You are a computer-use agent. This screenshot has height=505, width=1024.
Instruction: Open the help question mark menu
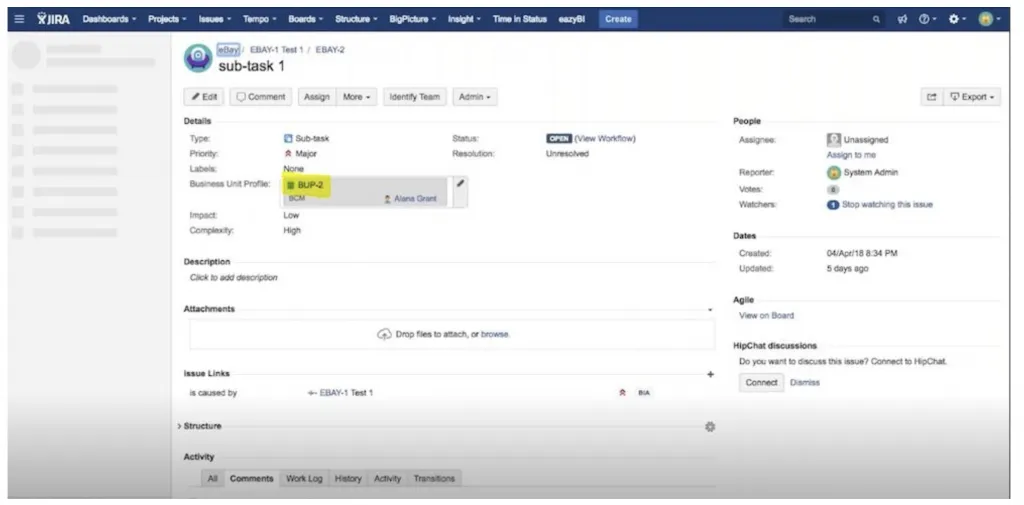927,20
